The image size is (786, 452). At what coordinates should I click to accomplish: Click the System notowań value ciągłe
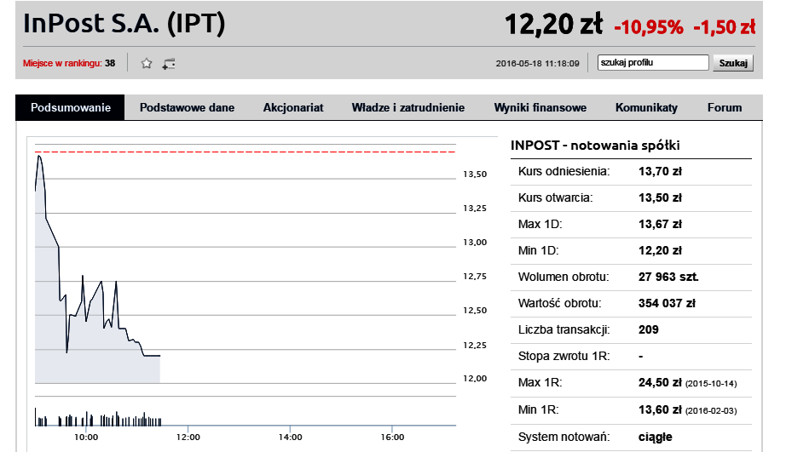[655, 437]
